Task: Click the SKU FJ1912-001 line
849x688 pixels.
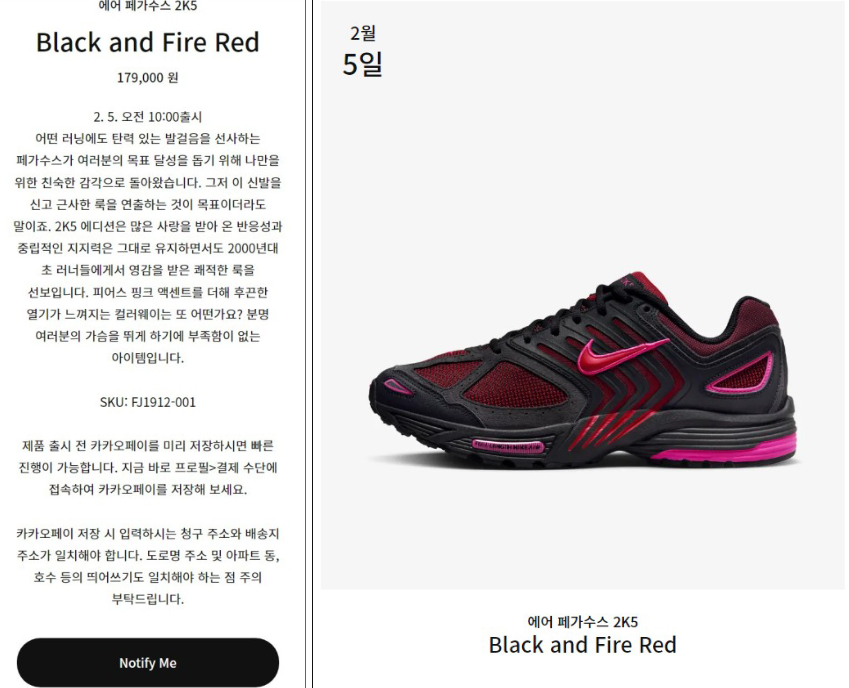Action: tap(148, 402)
